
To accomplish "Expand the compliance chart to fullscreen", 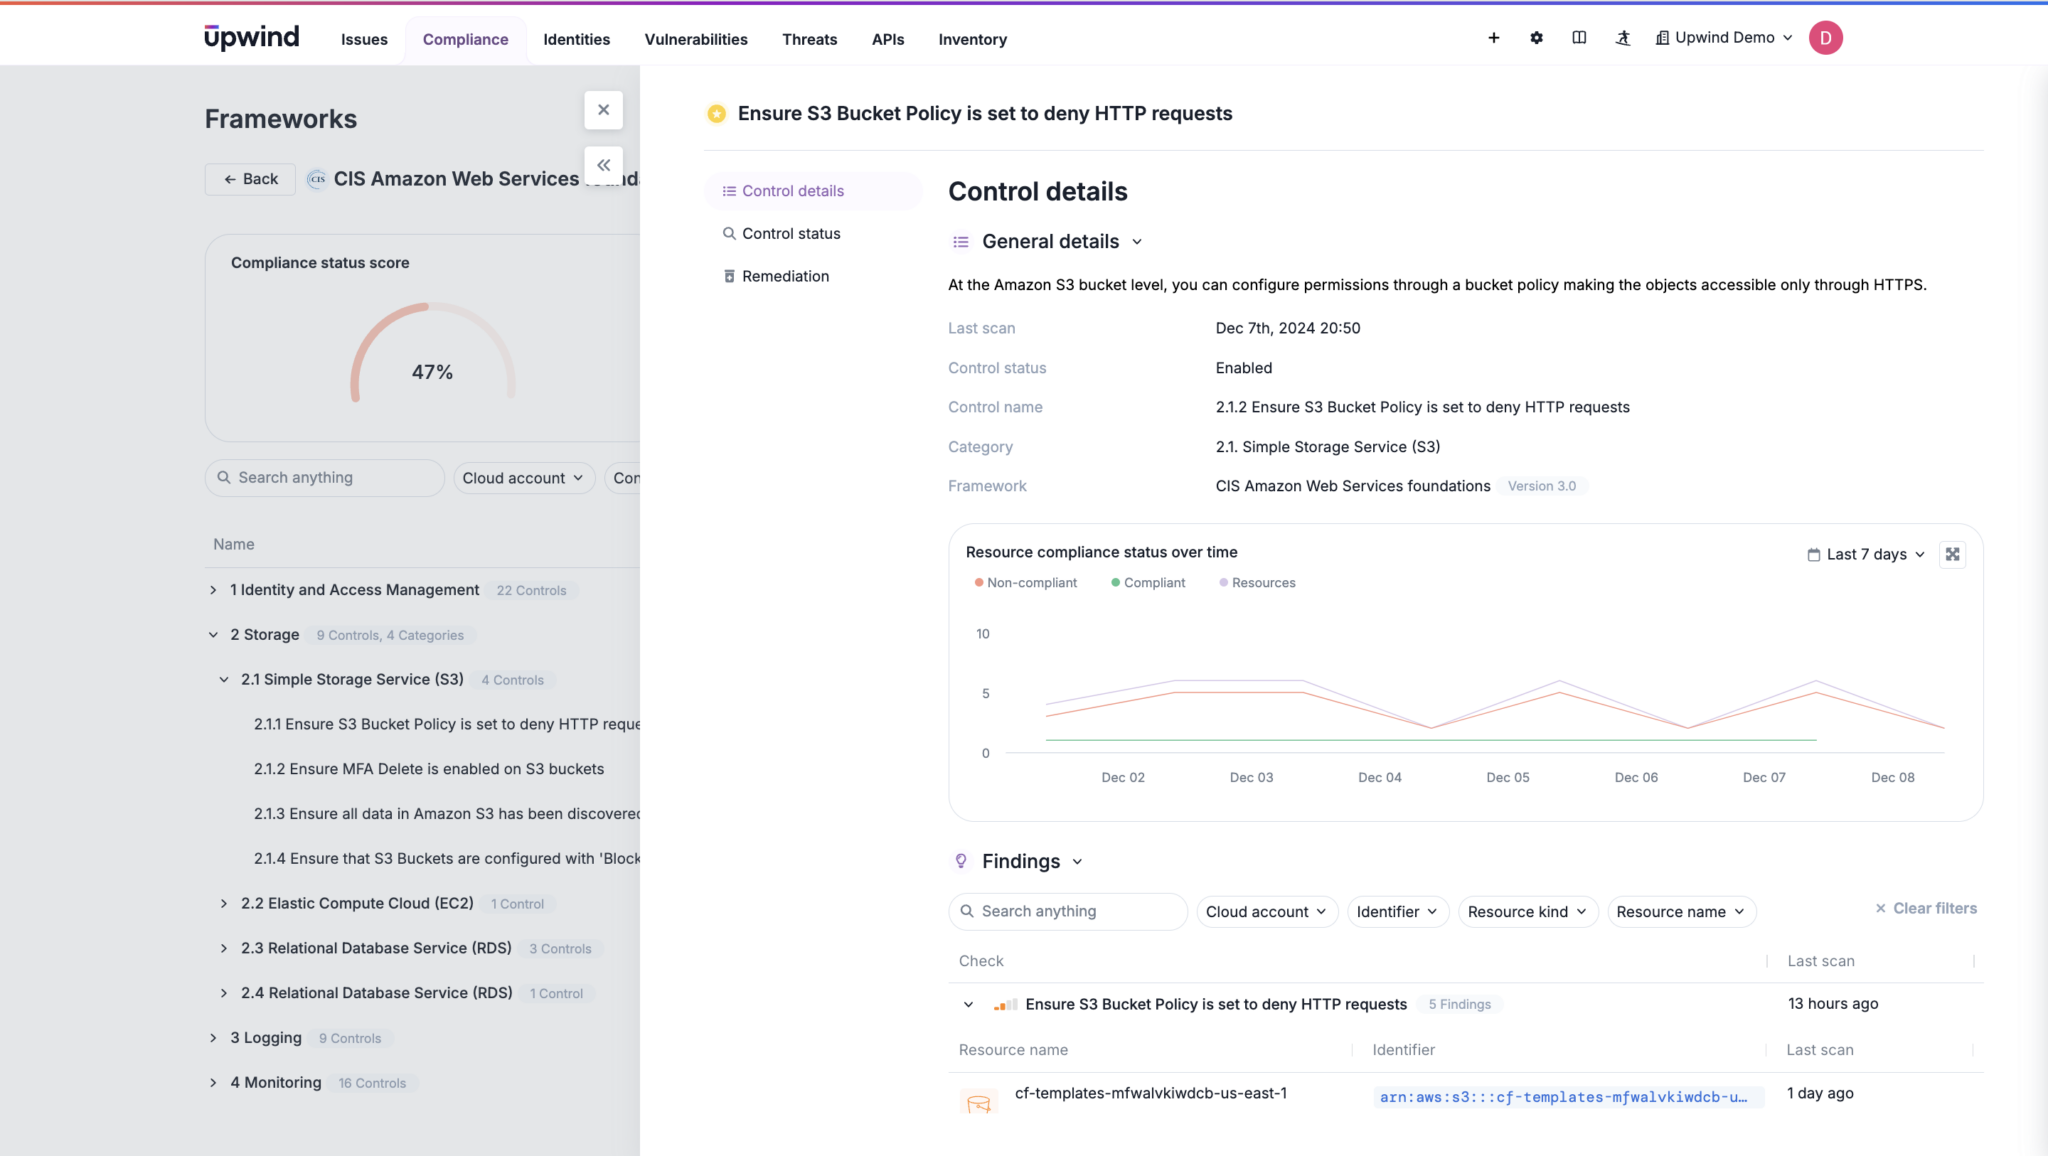I will pyautogui.click(x=1952, y=554).
